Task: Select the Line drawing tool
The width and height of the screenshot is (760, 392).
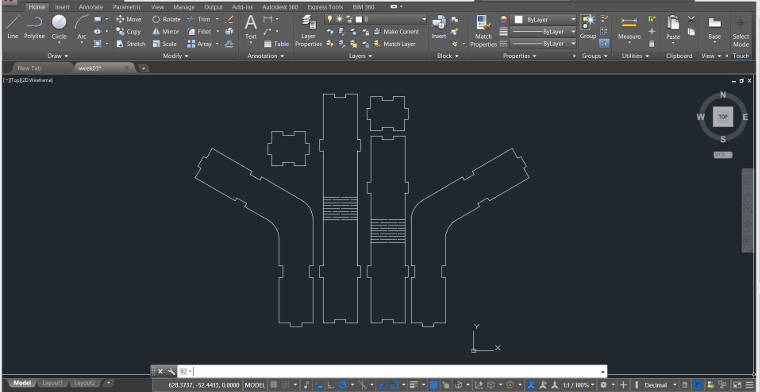Action: 13,27
